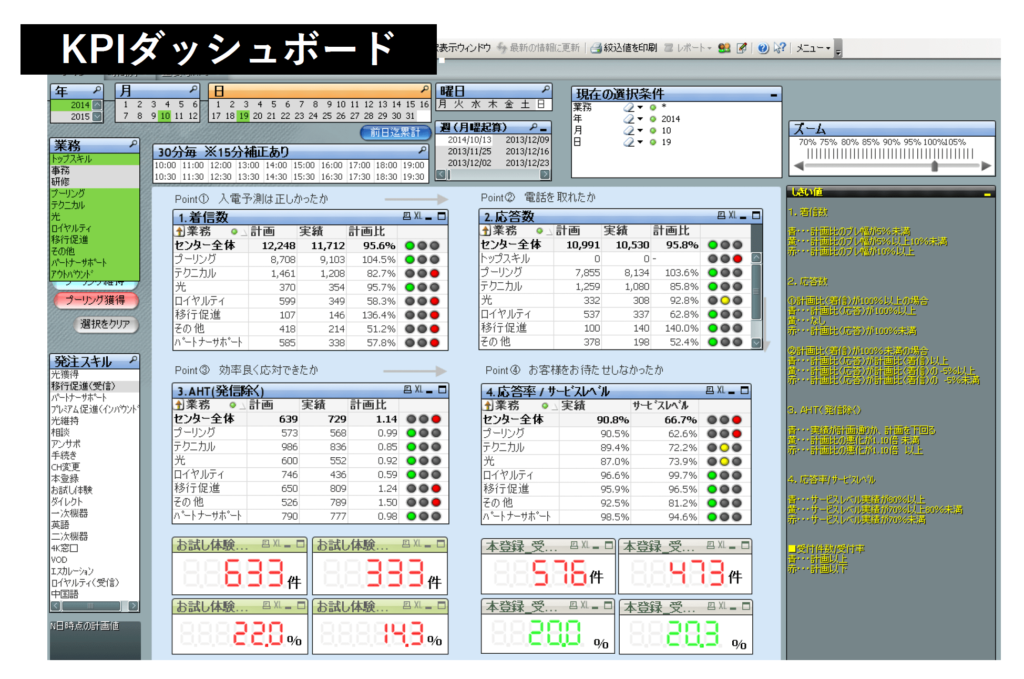Open the メニュー dropdown in the toolbar
1024x679 pixels.
811,48
